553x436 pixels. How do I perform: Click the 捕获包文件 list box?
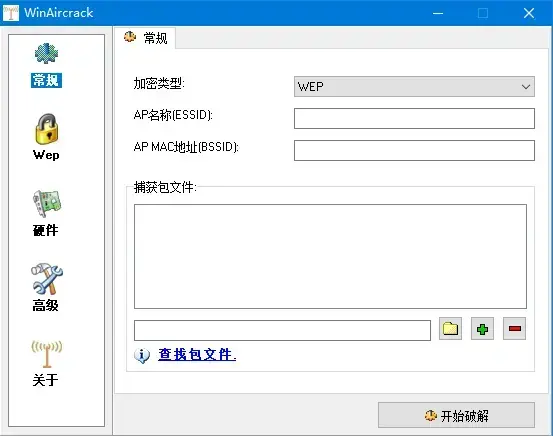point(330,256)
